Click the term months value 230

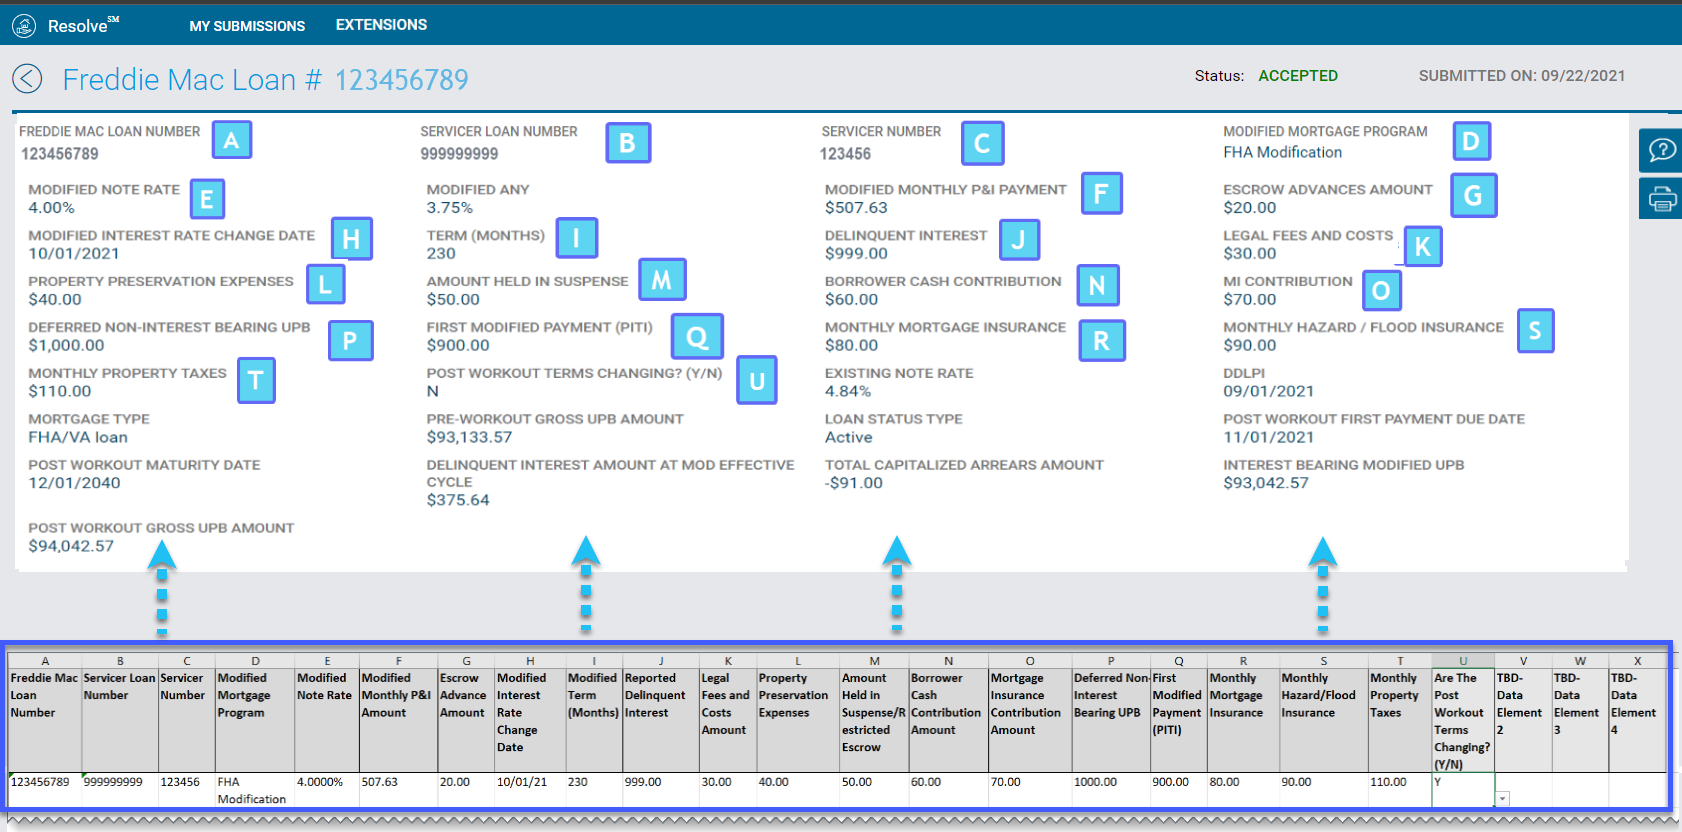tap(441, 254)
